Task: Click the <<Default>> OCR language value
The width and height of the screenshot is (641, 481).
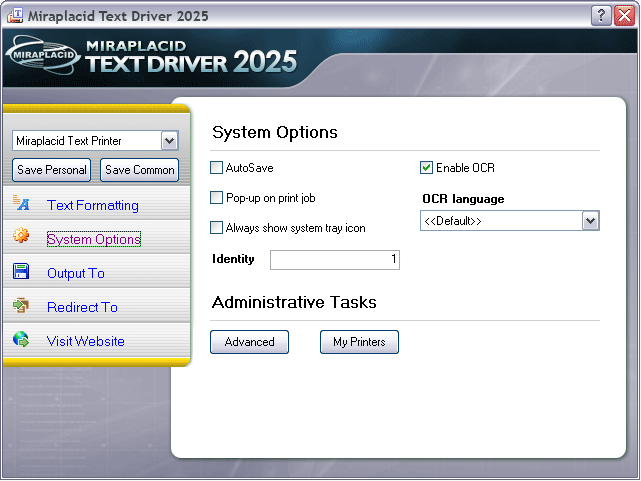Action: coord(453,221)
